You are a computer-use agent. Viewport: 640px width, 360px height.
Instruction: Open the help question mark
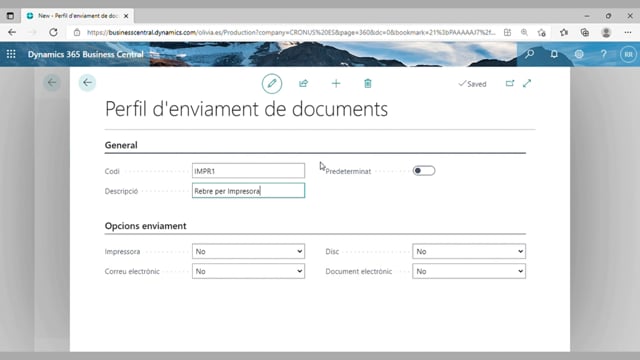tap(603, 54)
